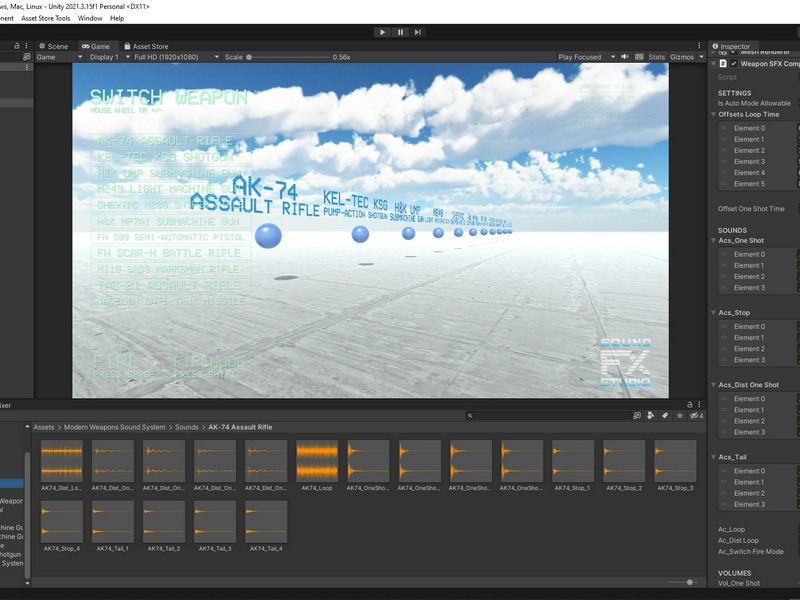
Task: Select the AK74_Stop_3 audio clip
Action: [x=675, y=466]
